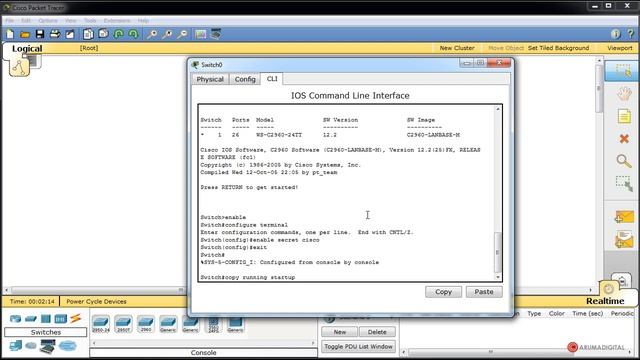Open the File menu
The image size is (640, 360).
10,20
